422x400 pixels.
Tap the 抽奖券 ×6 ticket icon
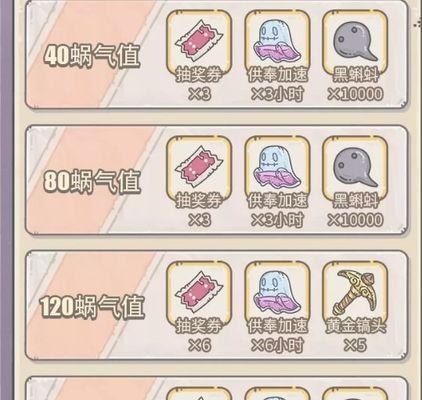click(x=199, y=293)
